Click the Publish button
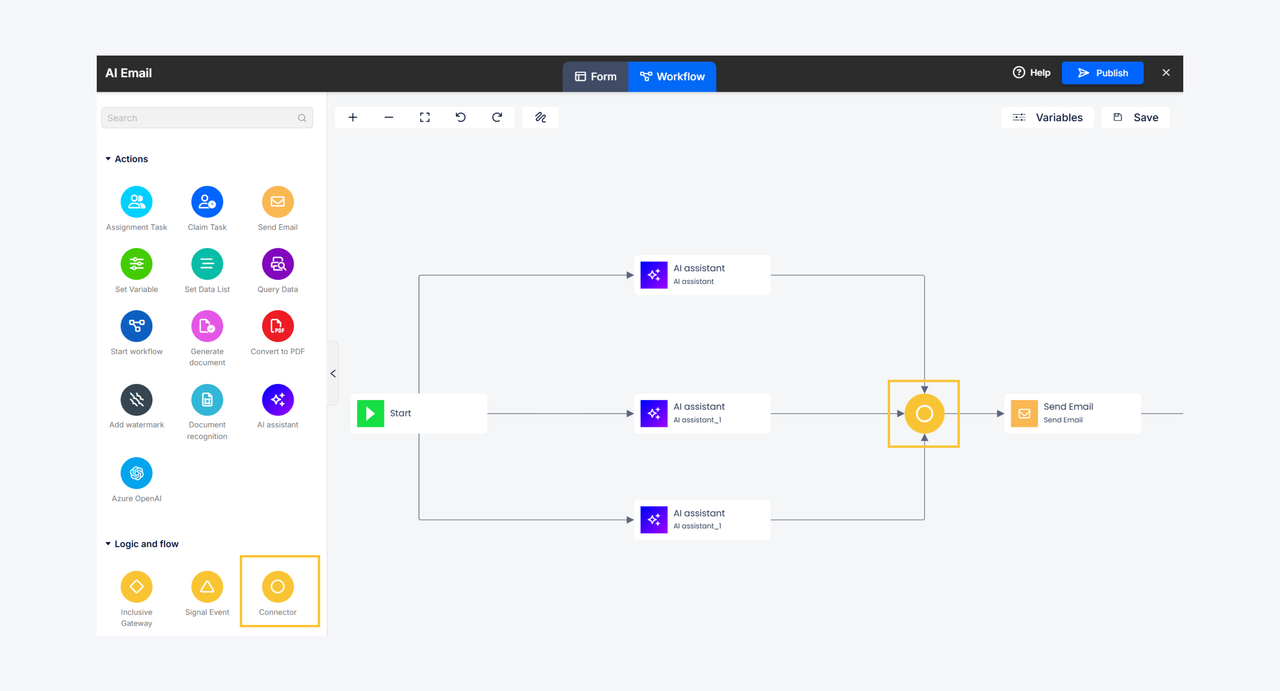The height and width of the screenshot is (691, 1280). tap(1102, 73)
